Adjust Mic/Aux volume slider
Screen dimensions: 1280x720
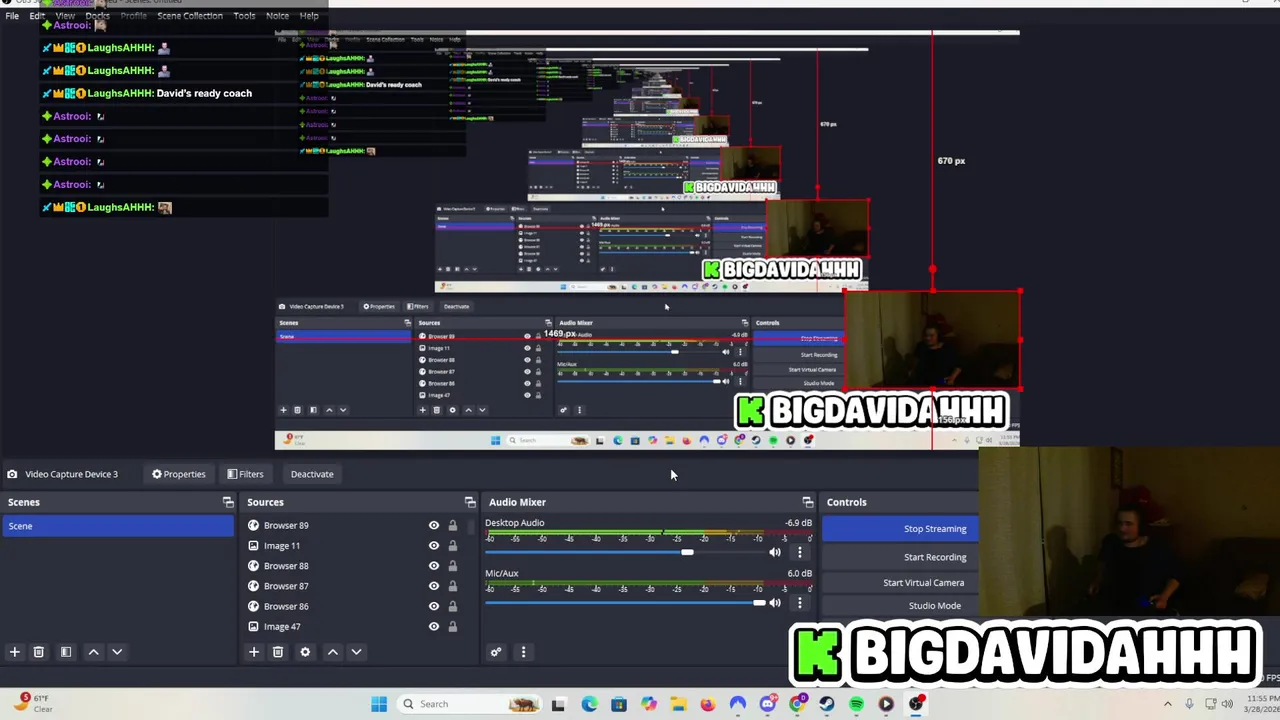759,602
